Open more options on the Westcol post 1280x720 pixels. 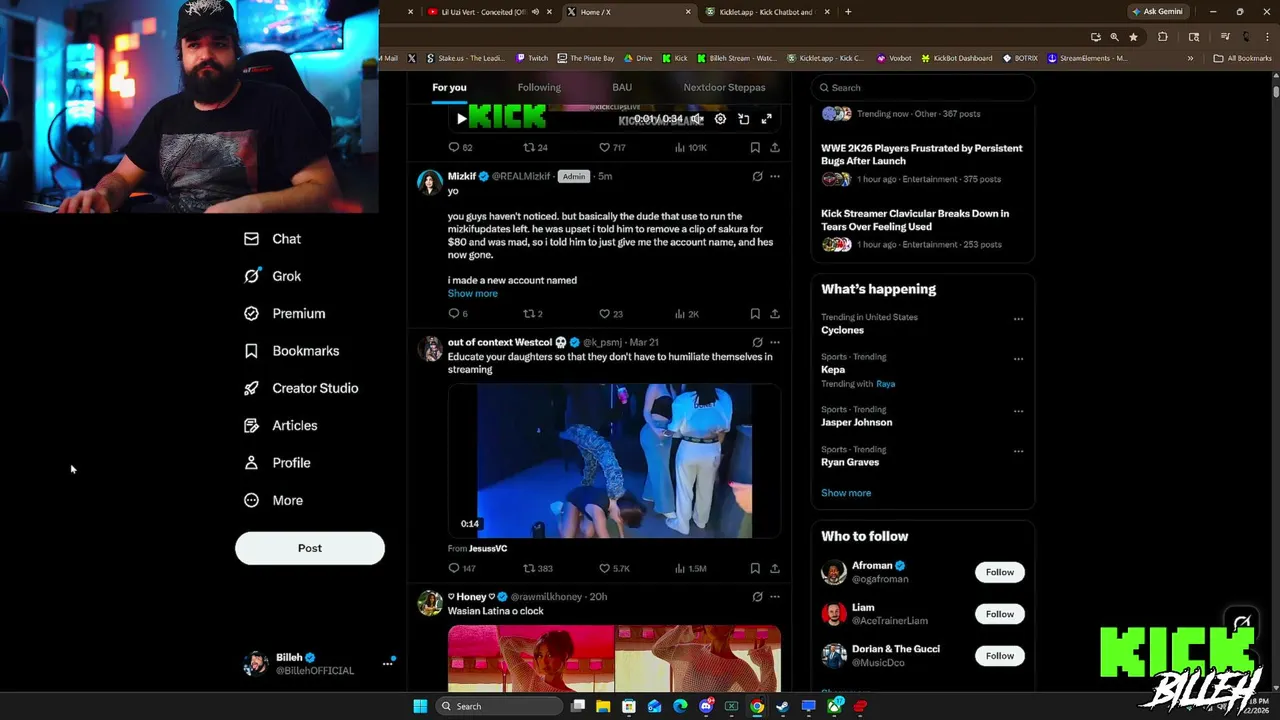[x=774, y=342]
